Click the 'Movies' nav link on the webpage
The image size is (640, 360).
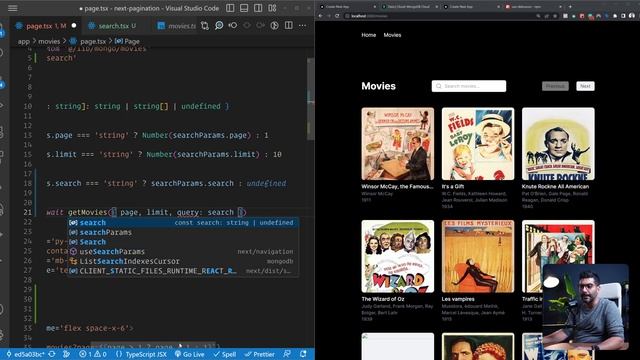pyautogui.click(x=392, y=35)
